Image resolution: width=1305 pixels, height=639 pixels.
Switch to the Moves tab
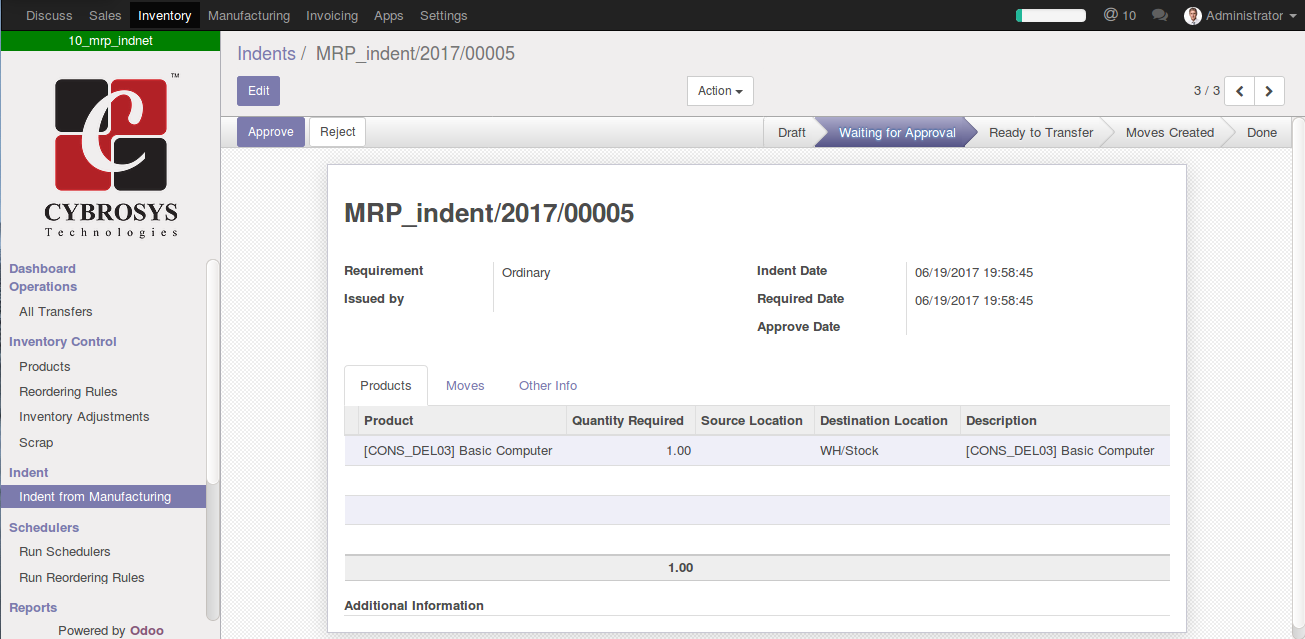pyautogui.click(x=465, y=386)
